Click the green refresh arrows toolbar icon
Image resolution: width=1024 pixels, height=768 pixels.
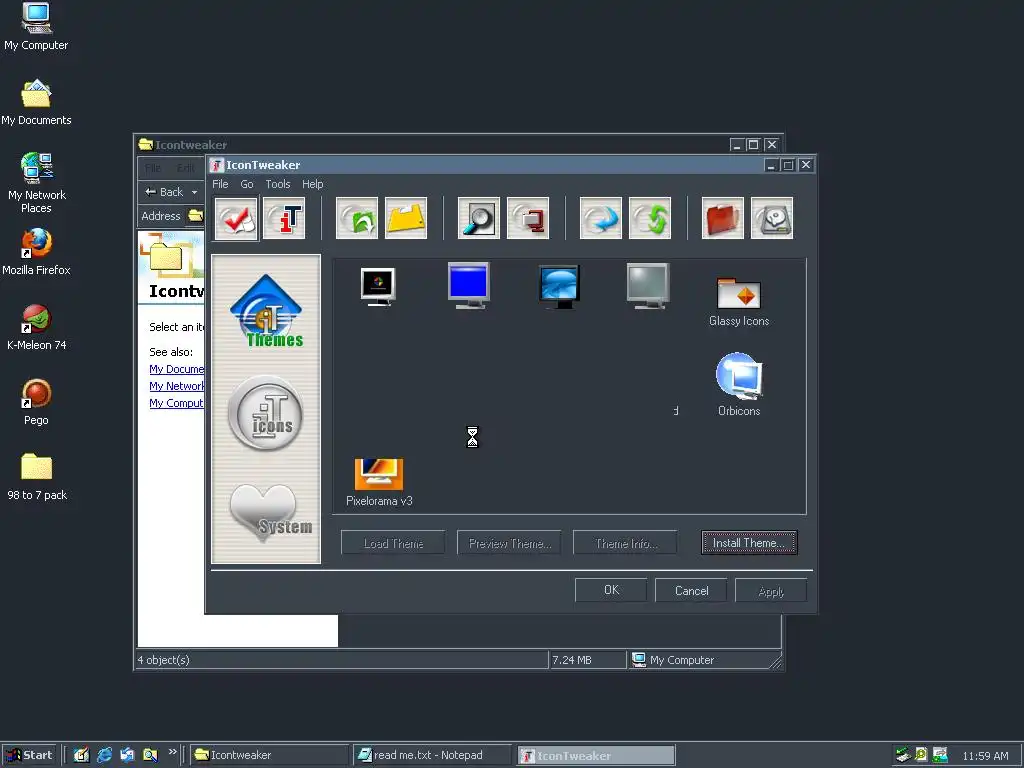click(650, 218)
